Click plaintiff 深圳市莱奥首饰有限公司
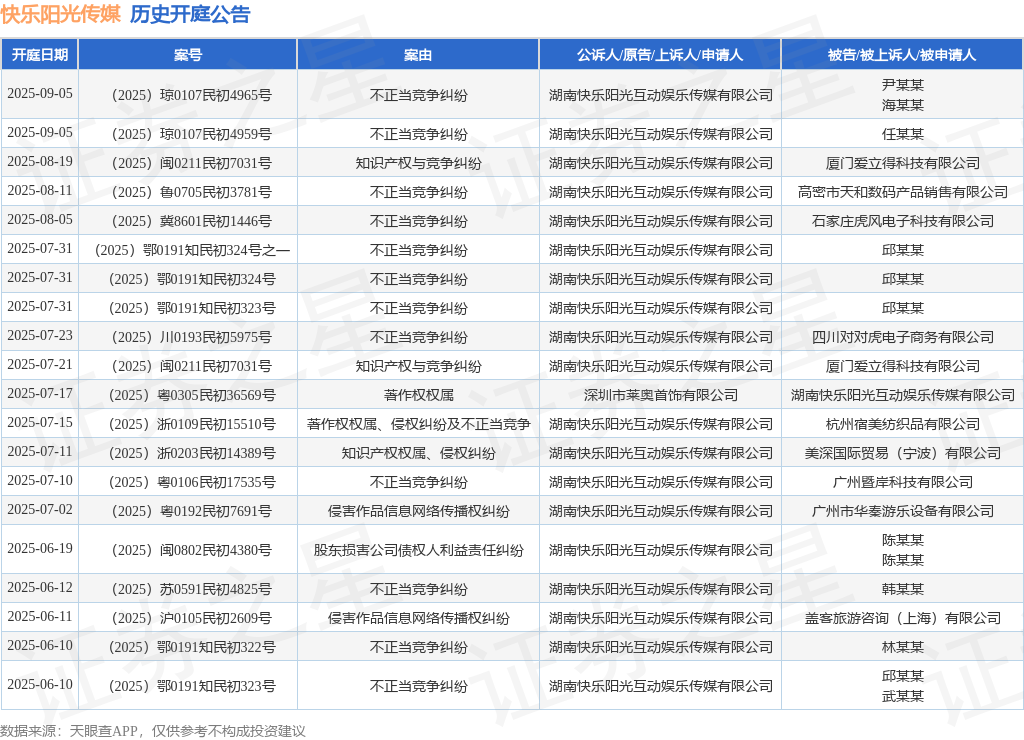The image size is (1024, 740). point(660,395)
